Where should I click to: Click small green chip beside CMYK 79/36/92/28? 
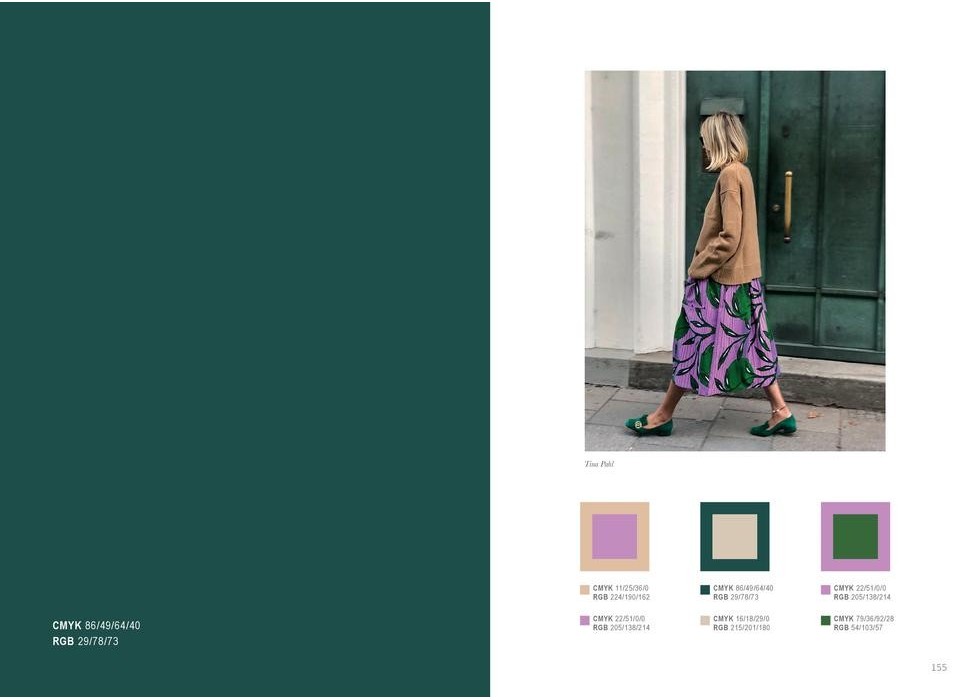tap(826, 621)
